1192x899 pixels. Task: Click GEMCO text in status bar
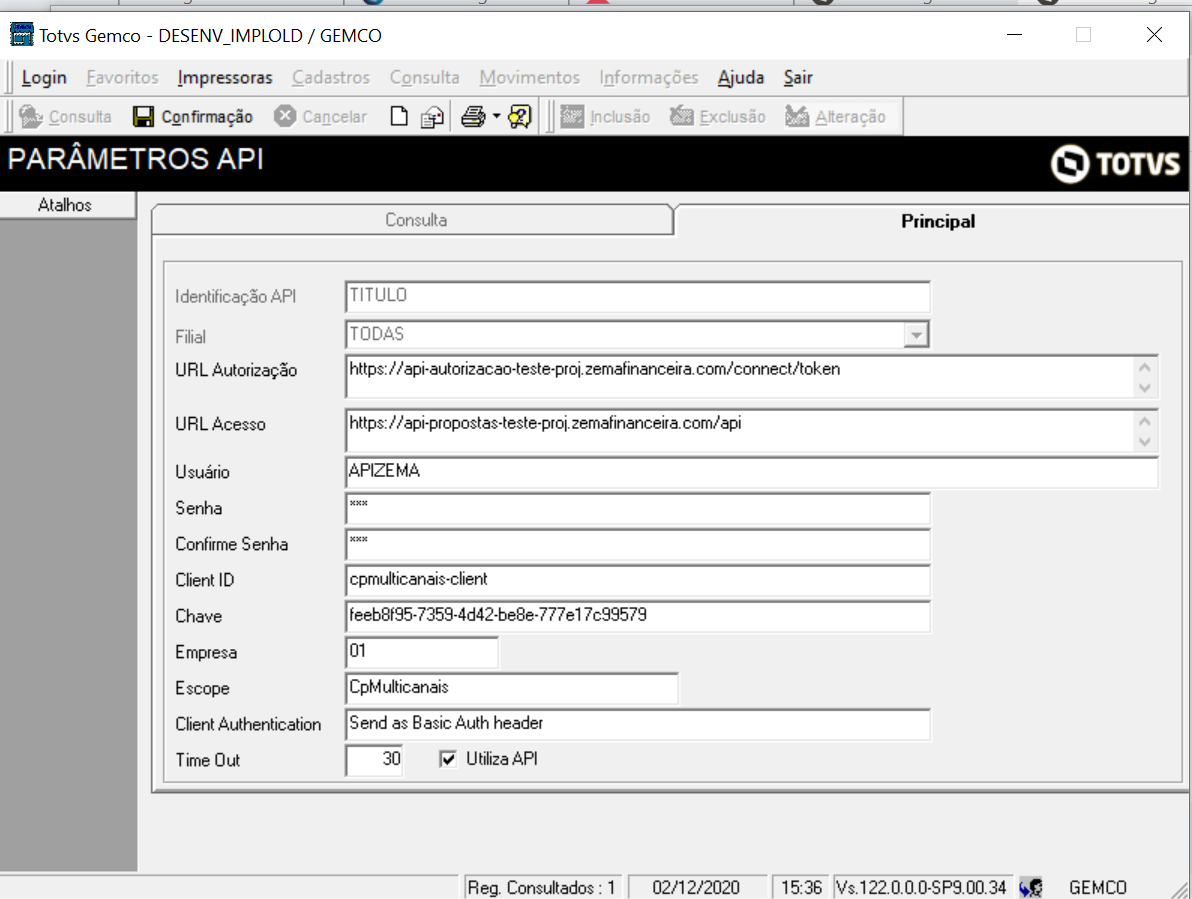[x=1098, y=888]
